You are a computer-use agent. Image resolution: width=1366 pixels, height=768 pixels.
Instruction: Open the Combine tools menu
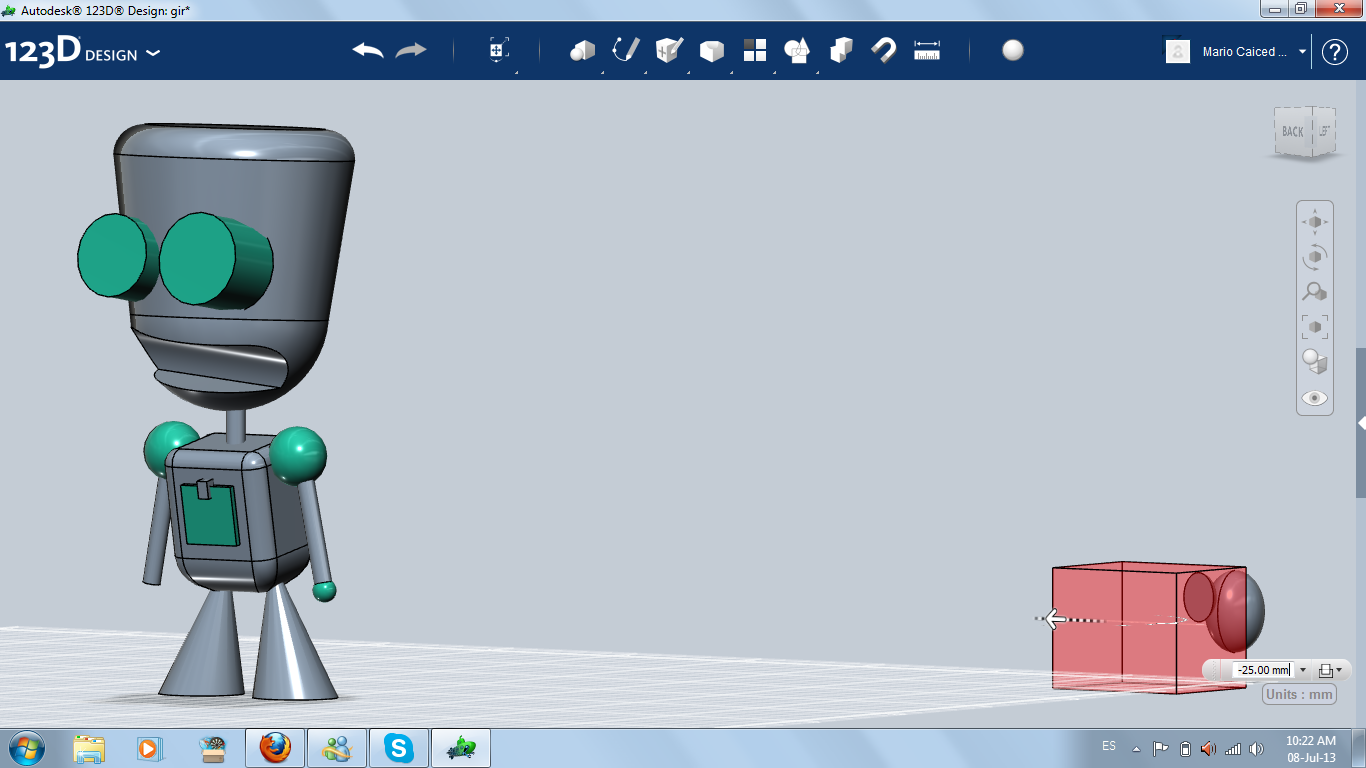(x=842, y=50)
